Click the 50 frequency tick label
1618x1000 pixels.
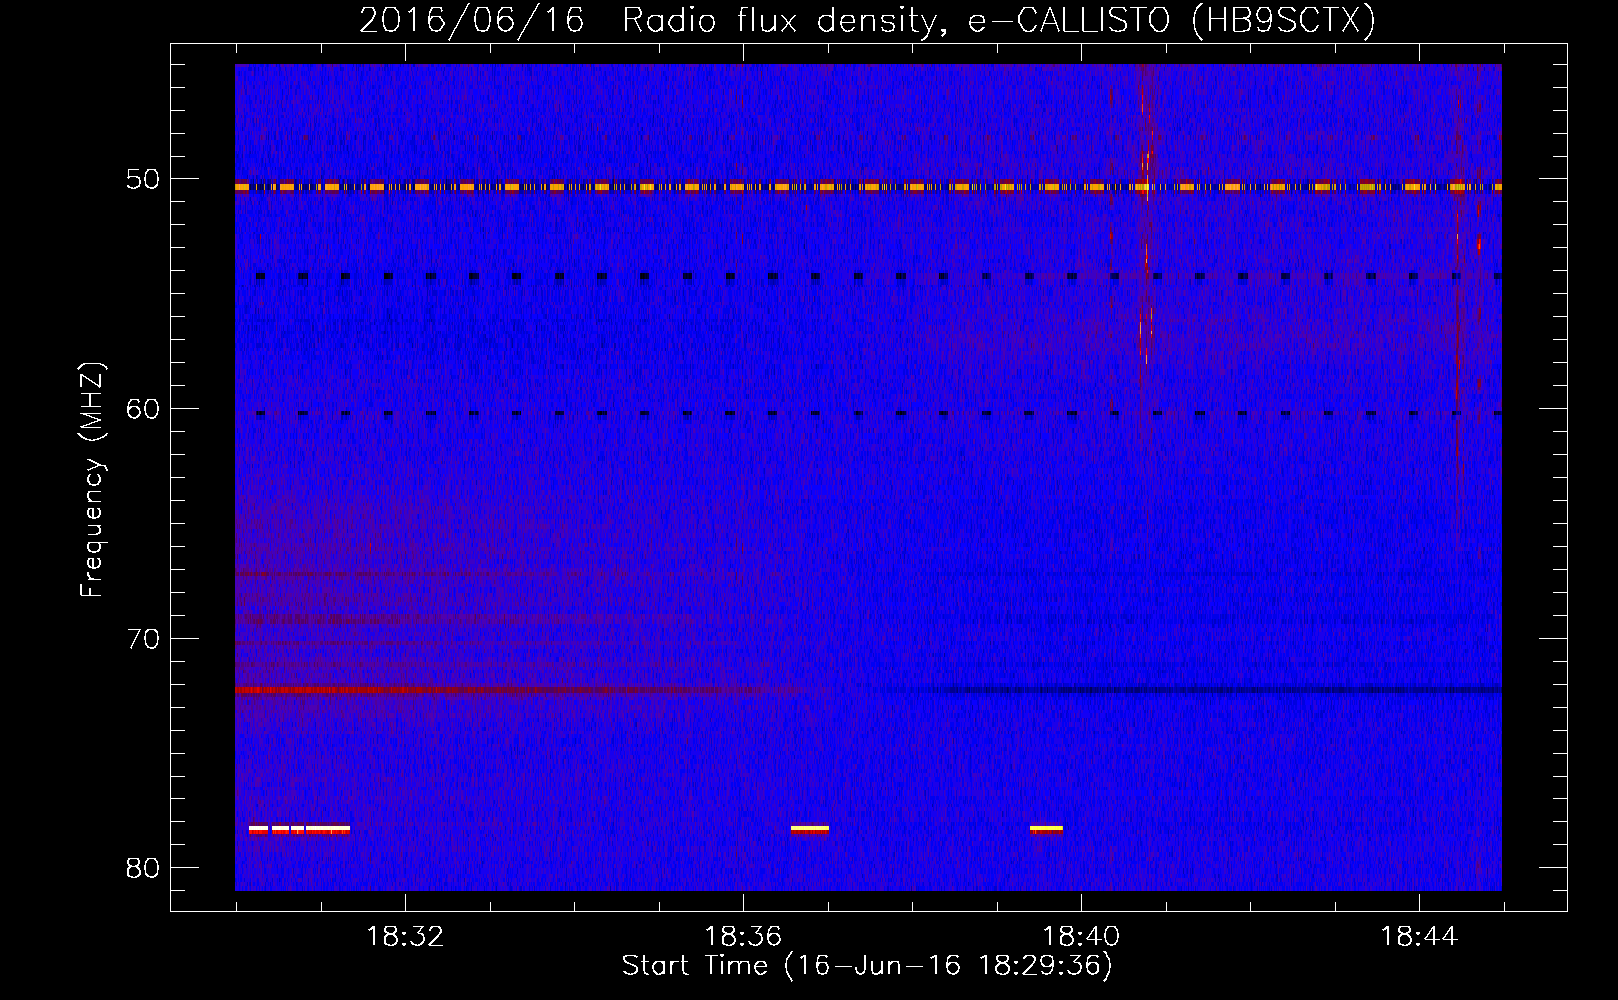[143, 180]
